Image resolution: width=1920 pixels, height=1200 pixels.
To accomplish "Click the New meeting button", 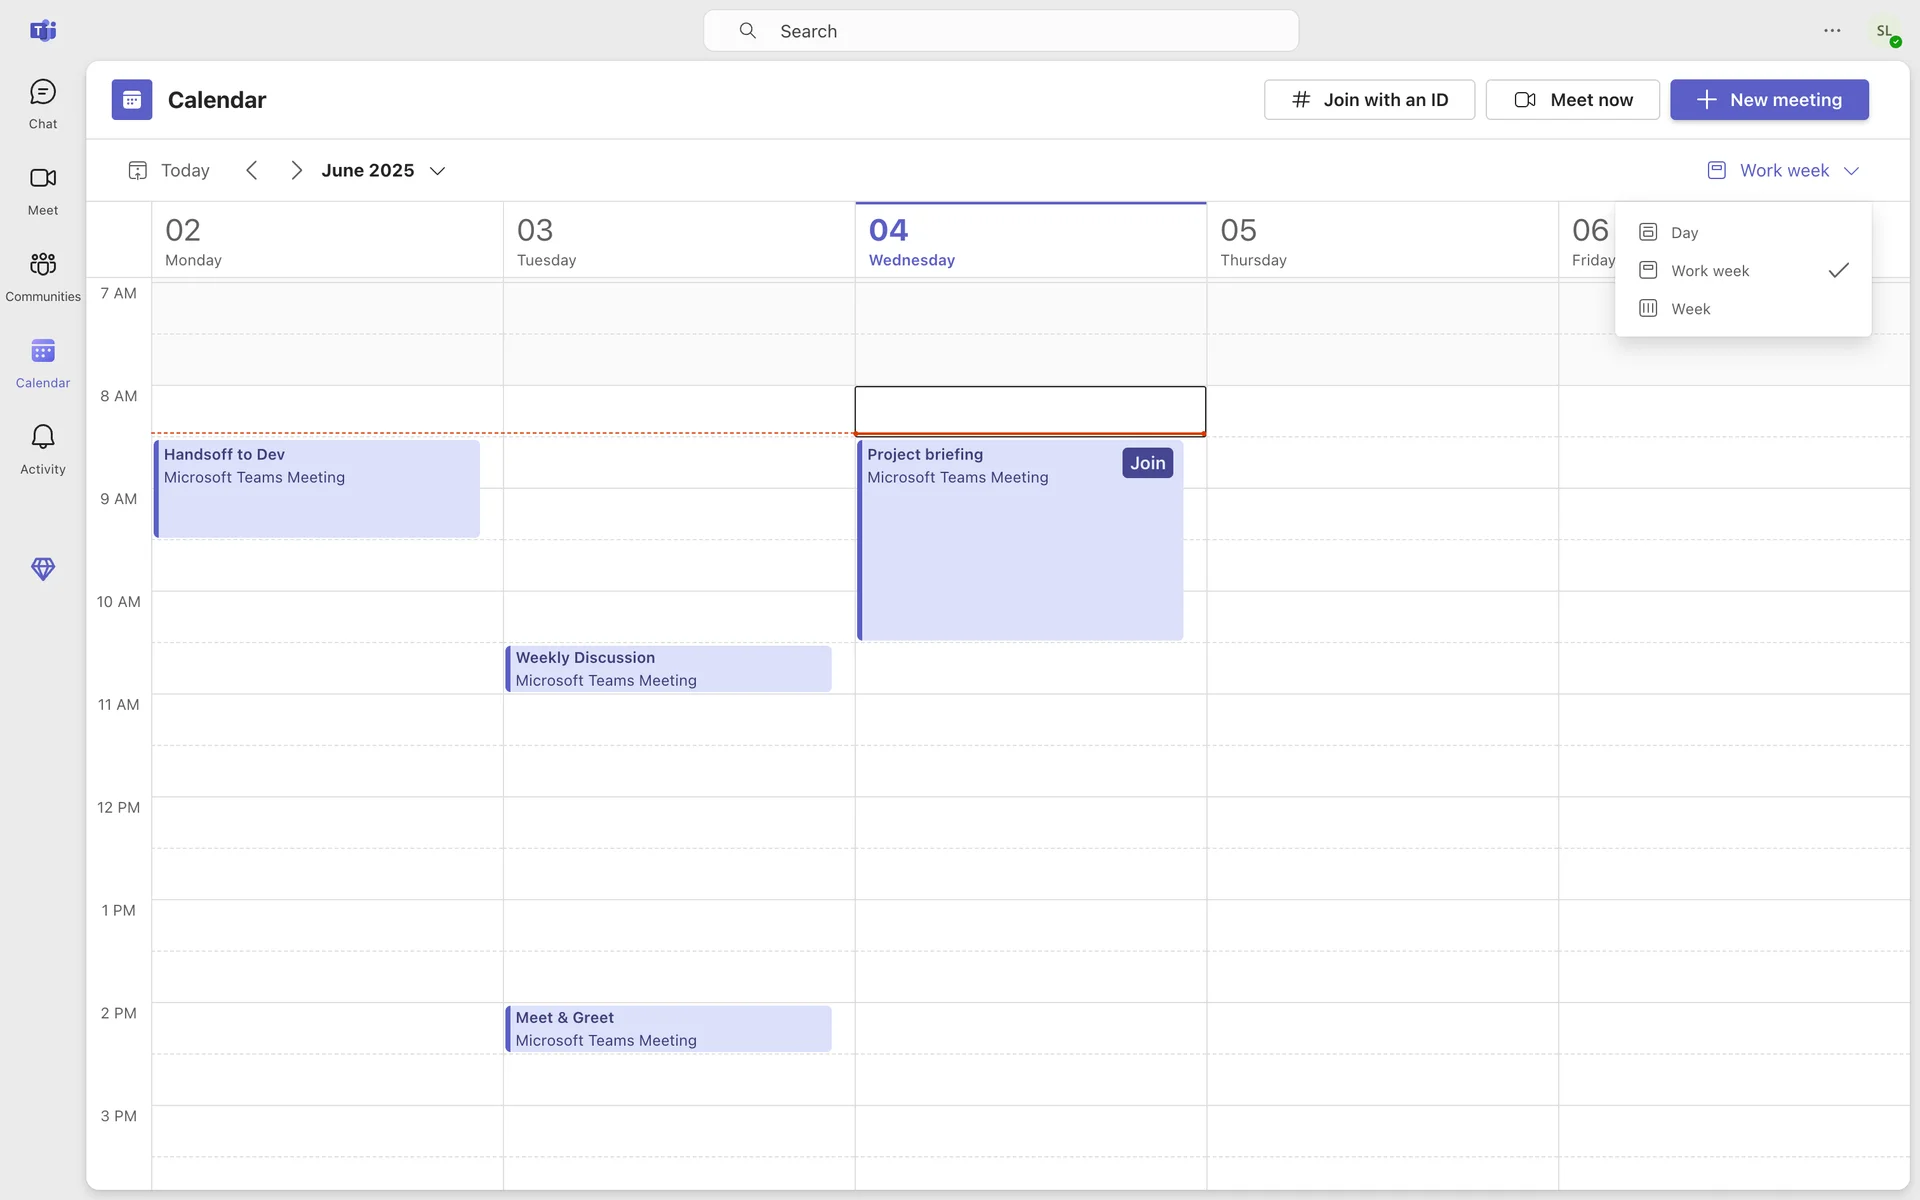I will 1768,100.
